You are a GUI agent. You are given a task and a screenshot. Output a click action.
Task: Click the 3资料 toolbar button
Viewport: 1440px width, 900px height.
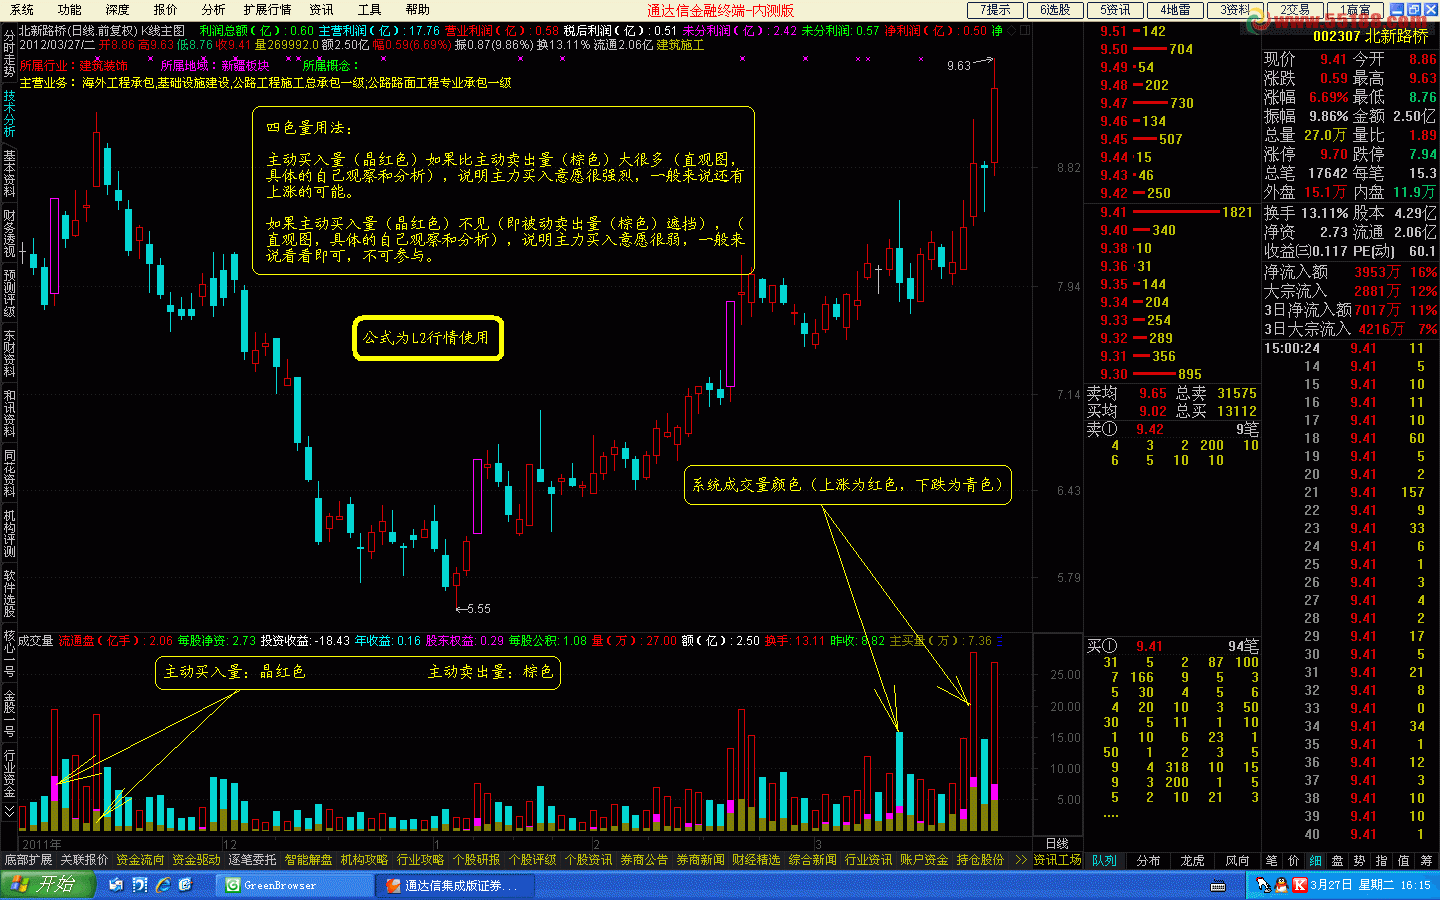click(1235, 10)
